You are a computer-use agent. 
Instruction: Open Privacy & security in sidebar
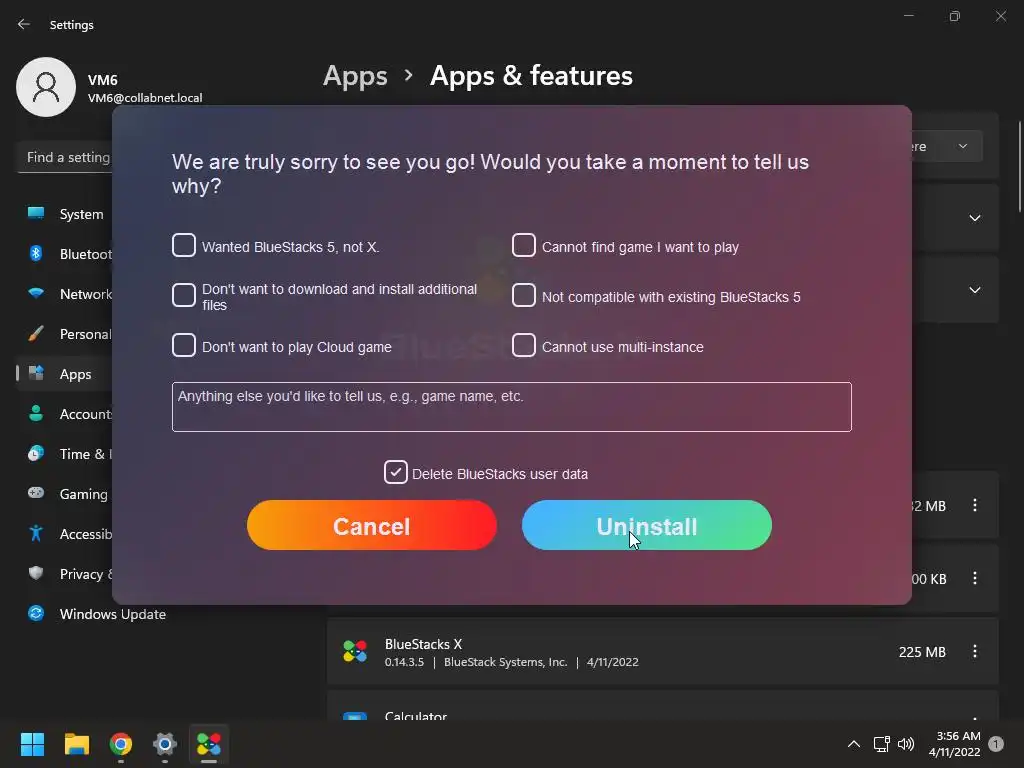click(x=65, y=573)
